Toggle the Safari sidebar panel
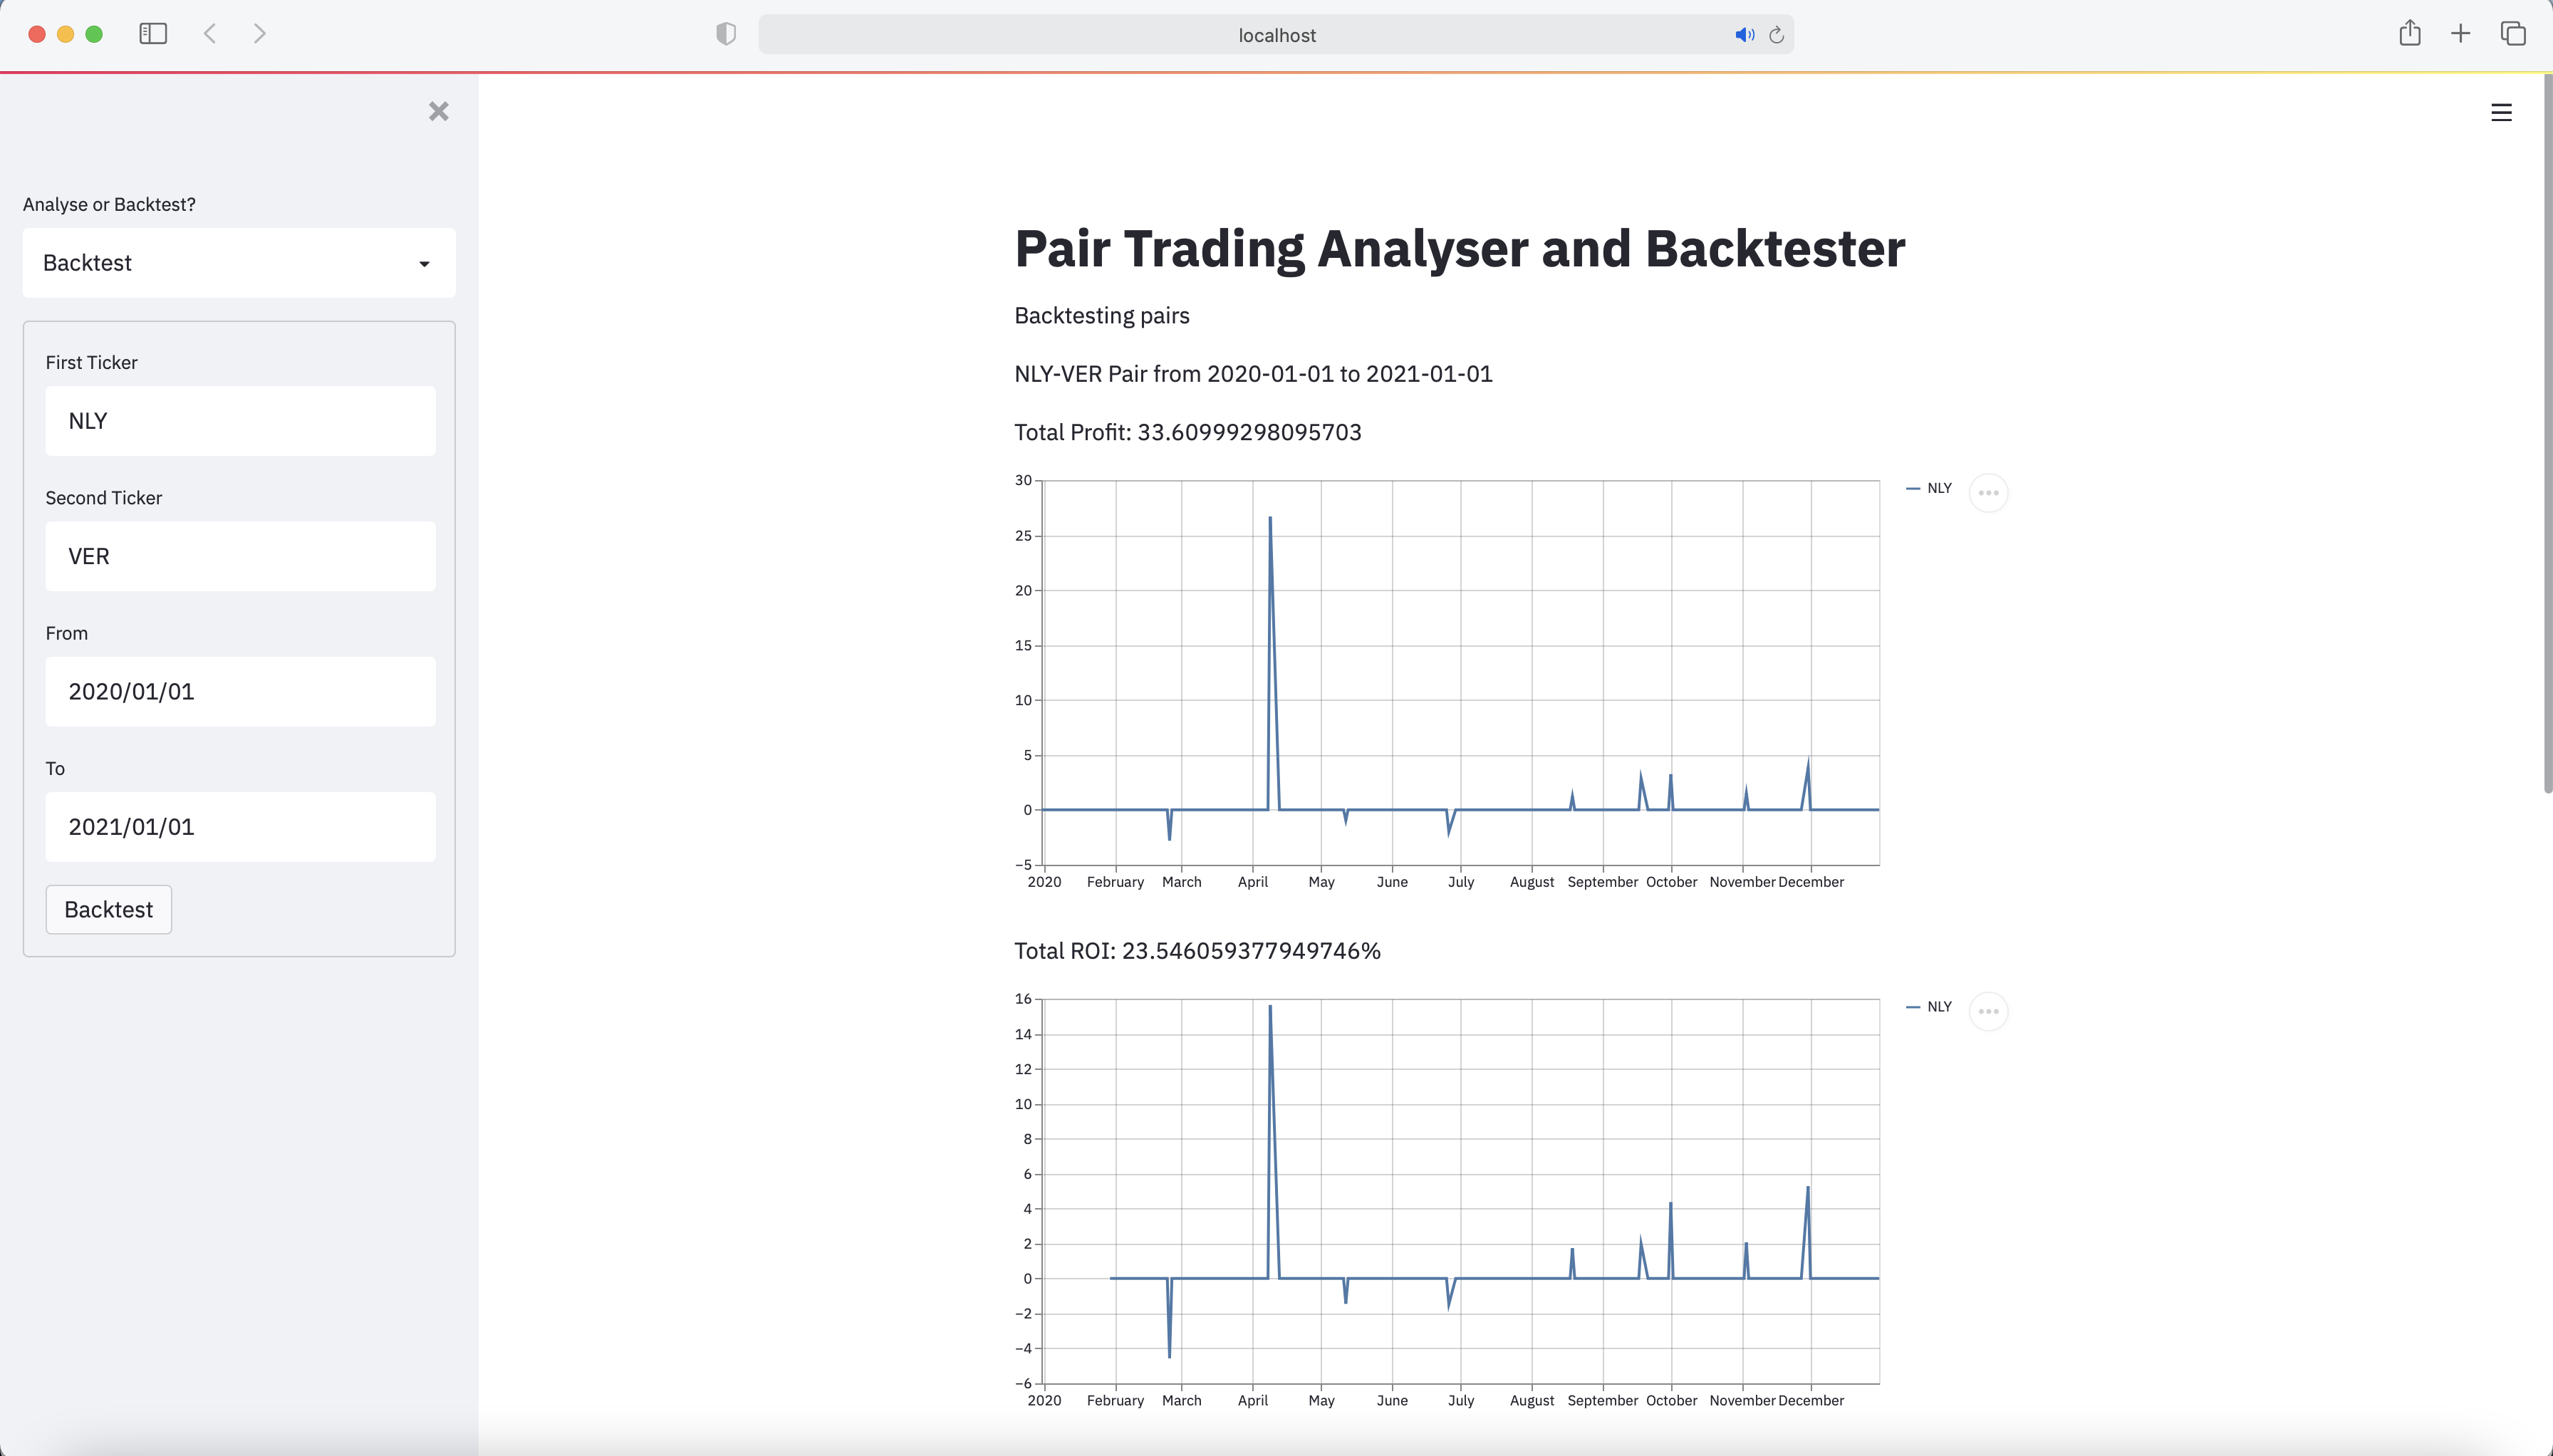The height and width of the screenshot is (1456, 2553). tap(152, 33)
